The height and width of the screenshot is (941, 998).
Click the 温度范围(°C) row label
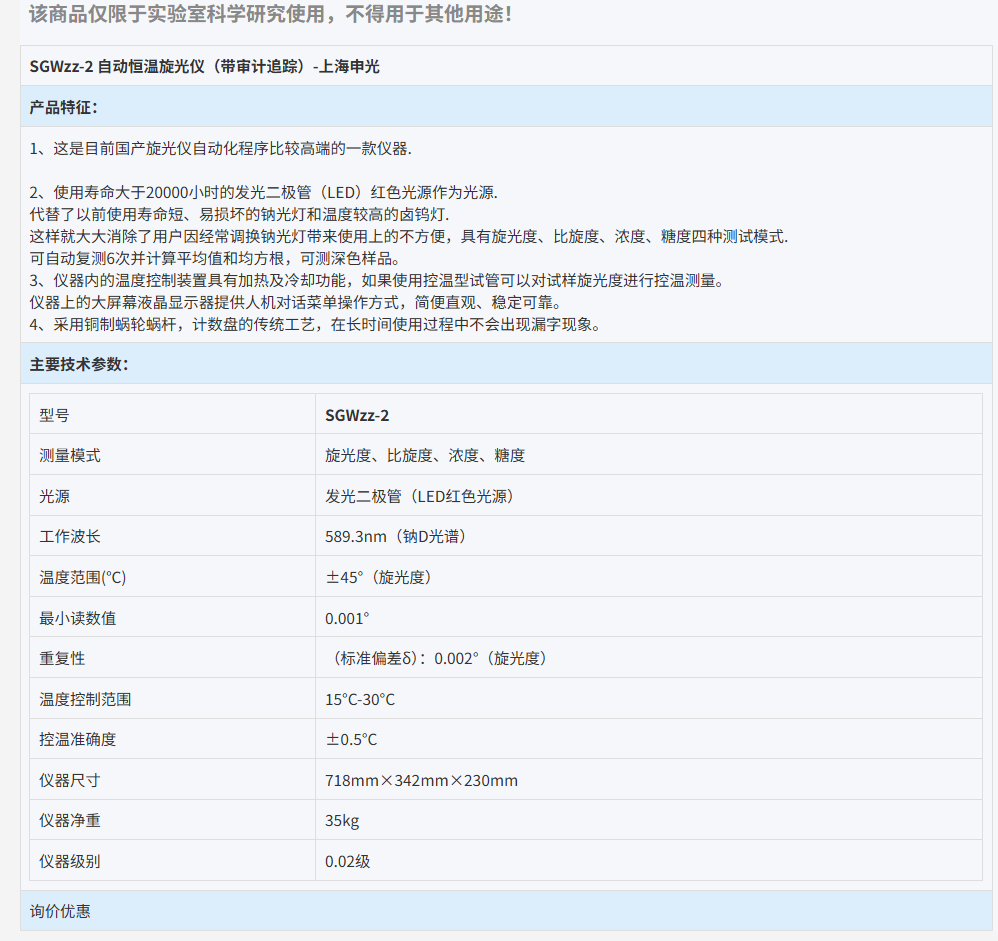pos(83,577)
